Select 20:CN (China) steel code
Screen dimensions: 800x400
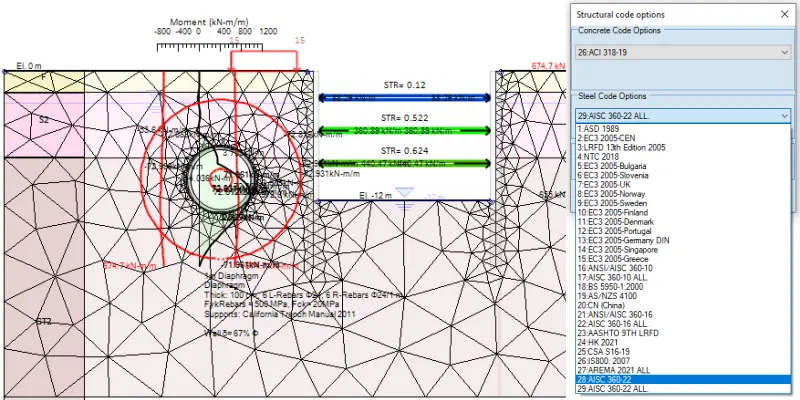pyautogui.click(x=683, y=305)
